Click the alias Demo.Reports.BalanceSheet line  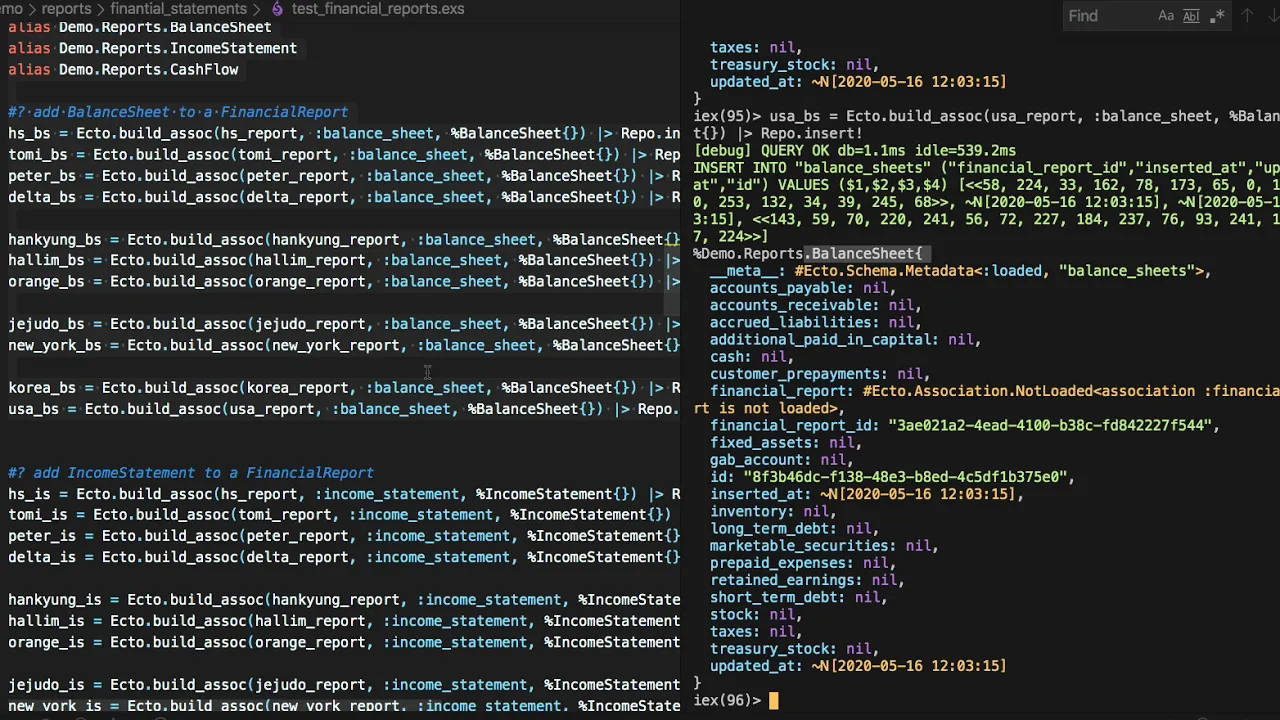pyautogui.click(x=139, y=27)
